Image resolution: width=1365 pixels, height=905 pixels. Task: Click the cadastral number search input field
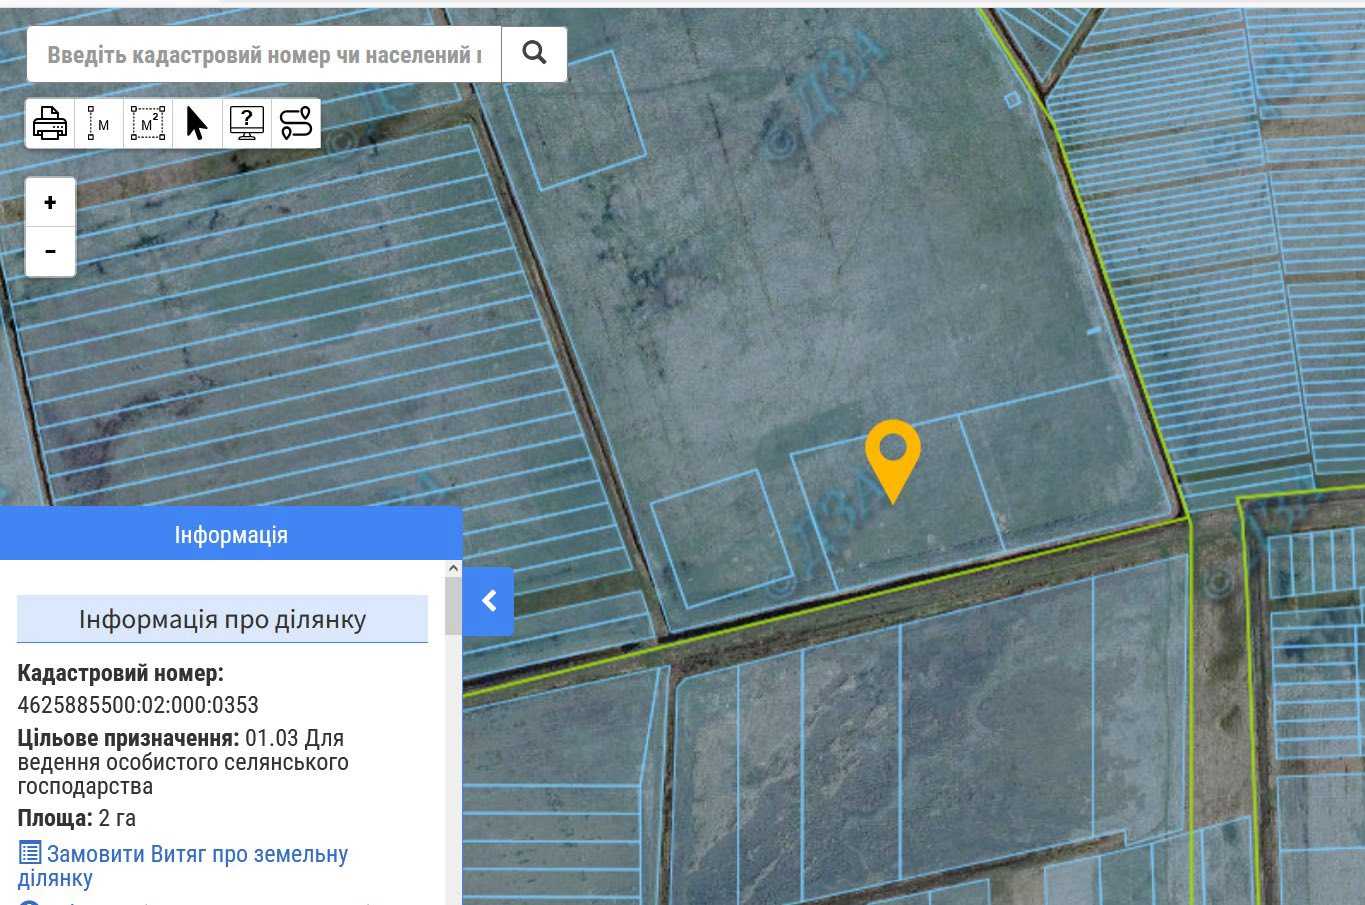(264, 54)
